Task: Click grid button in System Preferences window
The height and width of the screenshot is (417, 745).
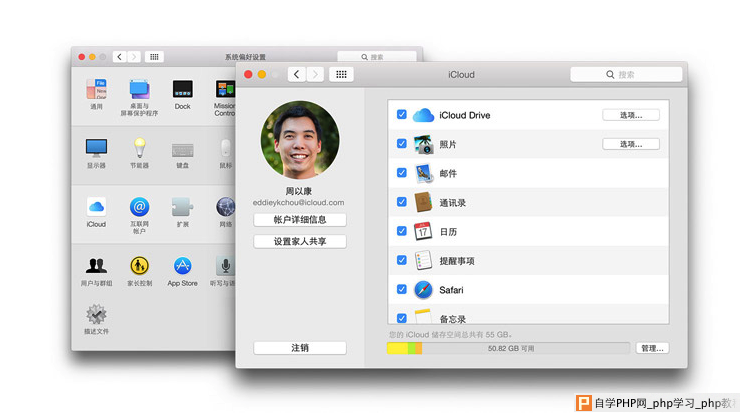Action: [154, 57]
